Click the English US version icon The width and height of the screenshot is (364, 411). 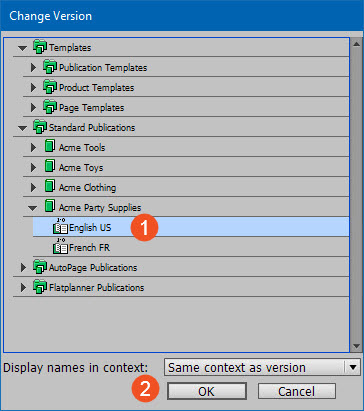tap(60, 226)
